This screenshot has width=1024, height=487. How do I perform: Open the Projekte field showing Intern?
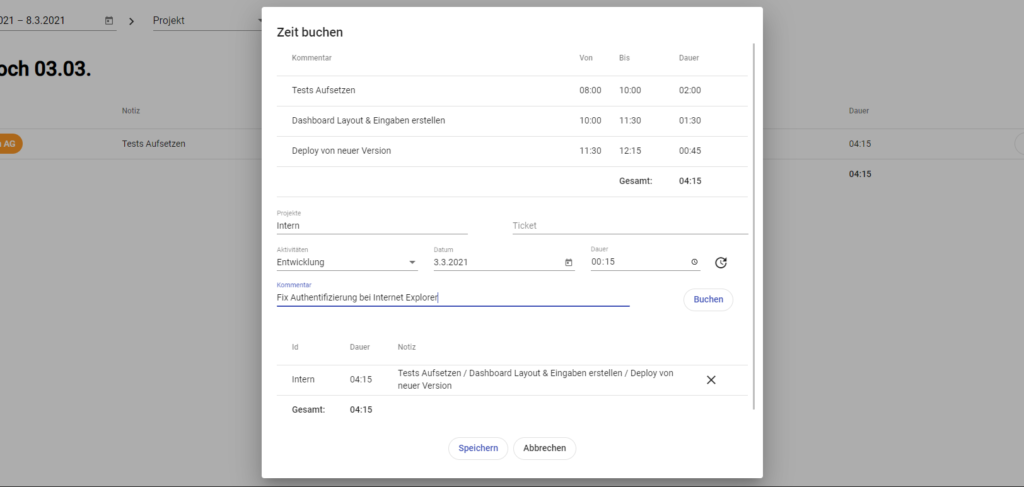tap(371, 226)
